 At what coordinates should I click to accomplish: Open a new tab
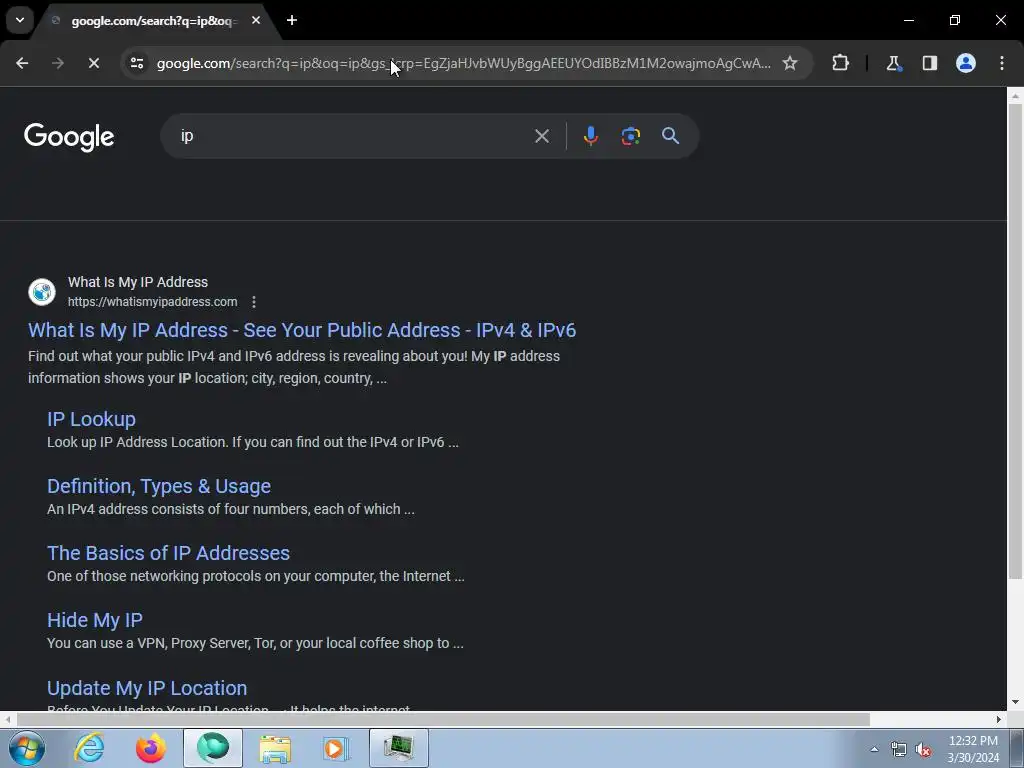292,20
